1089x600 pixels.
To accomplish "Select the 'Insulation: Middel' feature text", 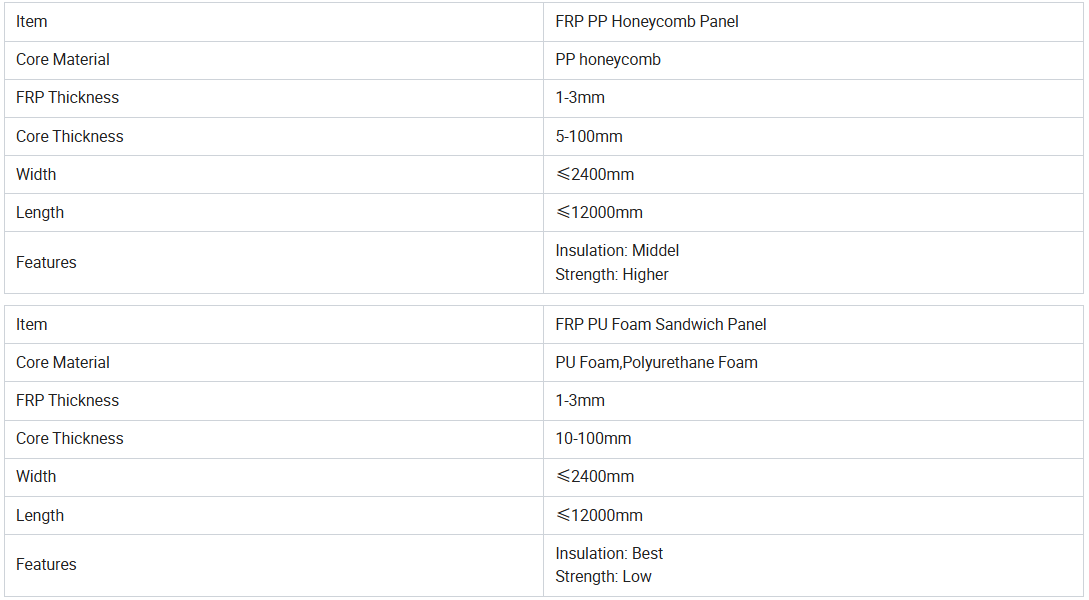I will click(617, 250).
